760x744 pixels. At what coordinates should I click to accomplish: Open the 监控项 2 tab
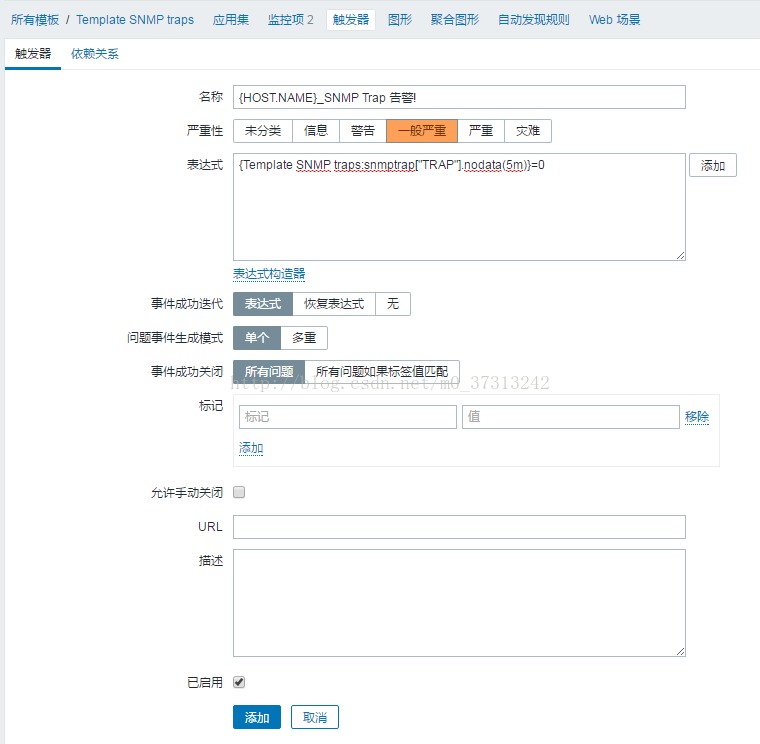290,20
